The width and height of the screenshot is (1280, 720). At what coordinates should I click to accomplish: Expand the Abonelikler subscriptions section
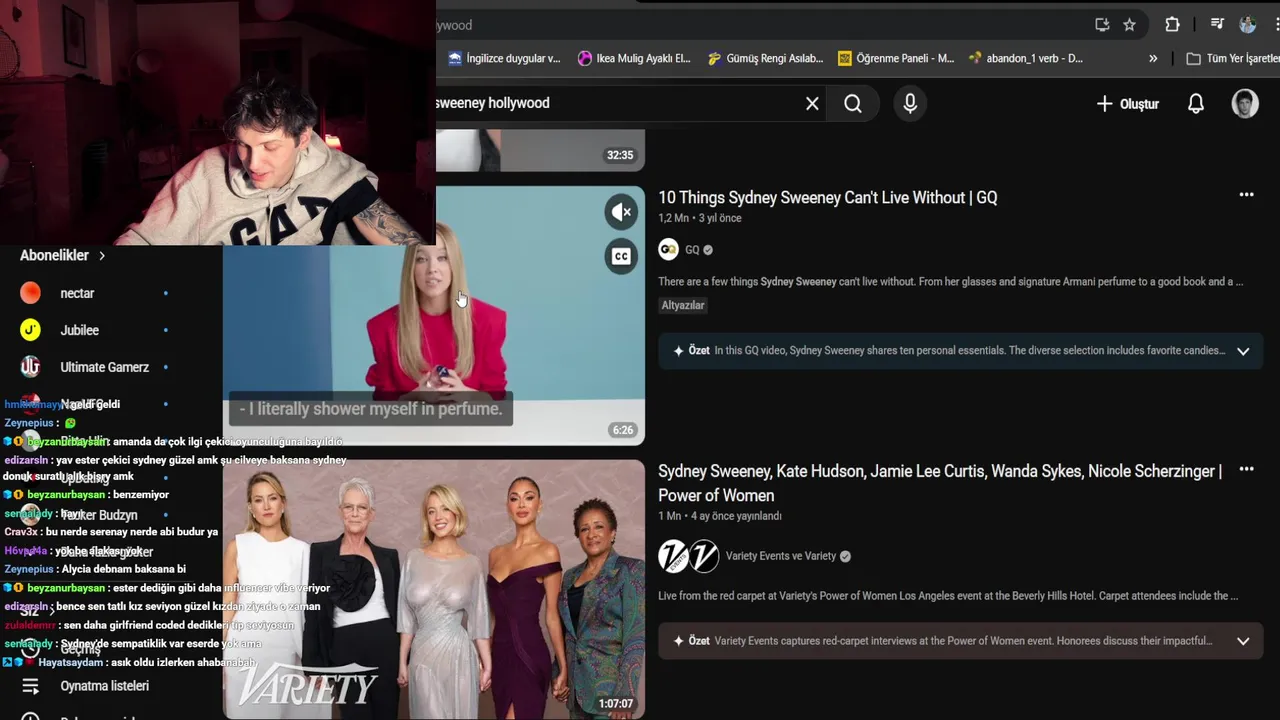coord(63,255)
